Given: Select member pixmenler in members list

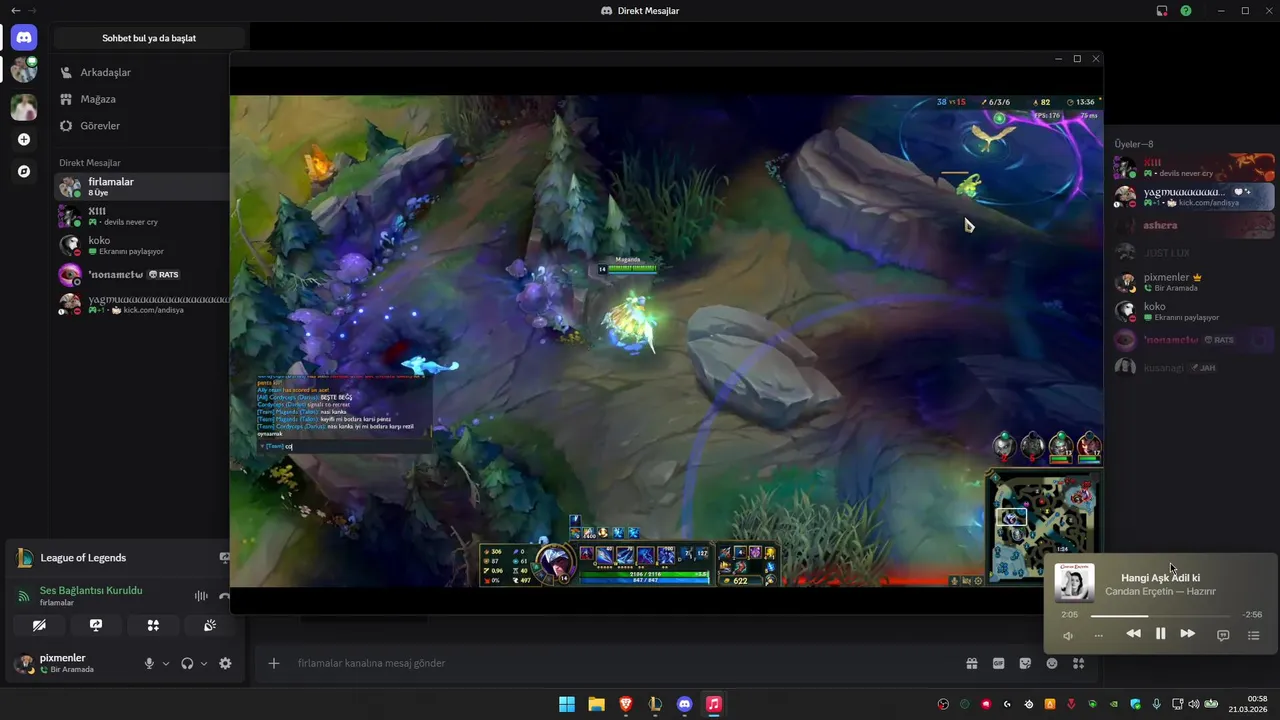Looking at the screenshot, I should pos(1194,282).
